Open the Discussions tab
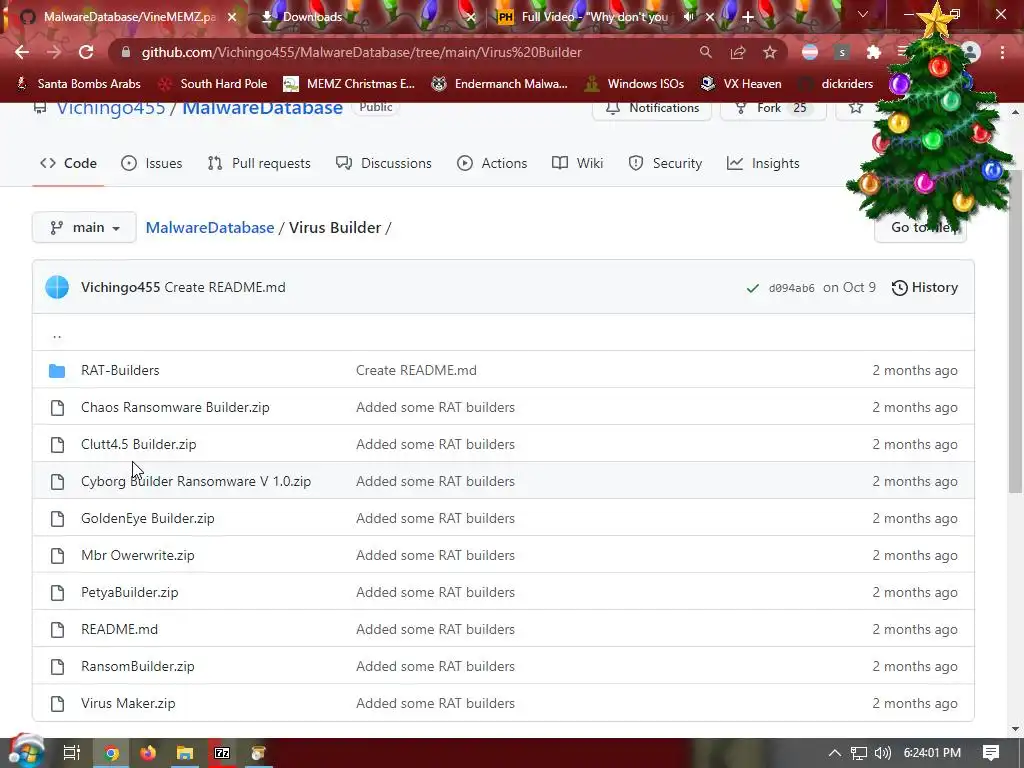1024x768 pixels. pos(383,163)
